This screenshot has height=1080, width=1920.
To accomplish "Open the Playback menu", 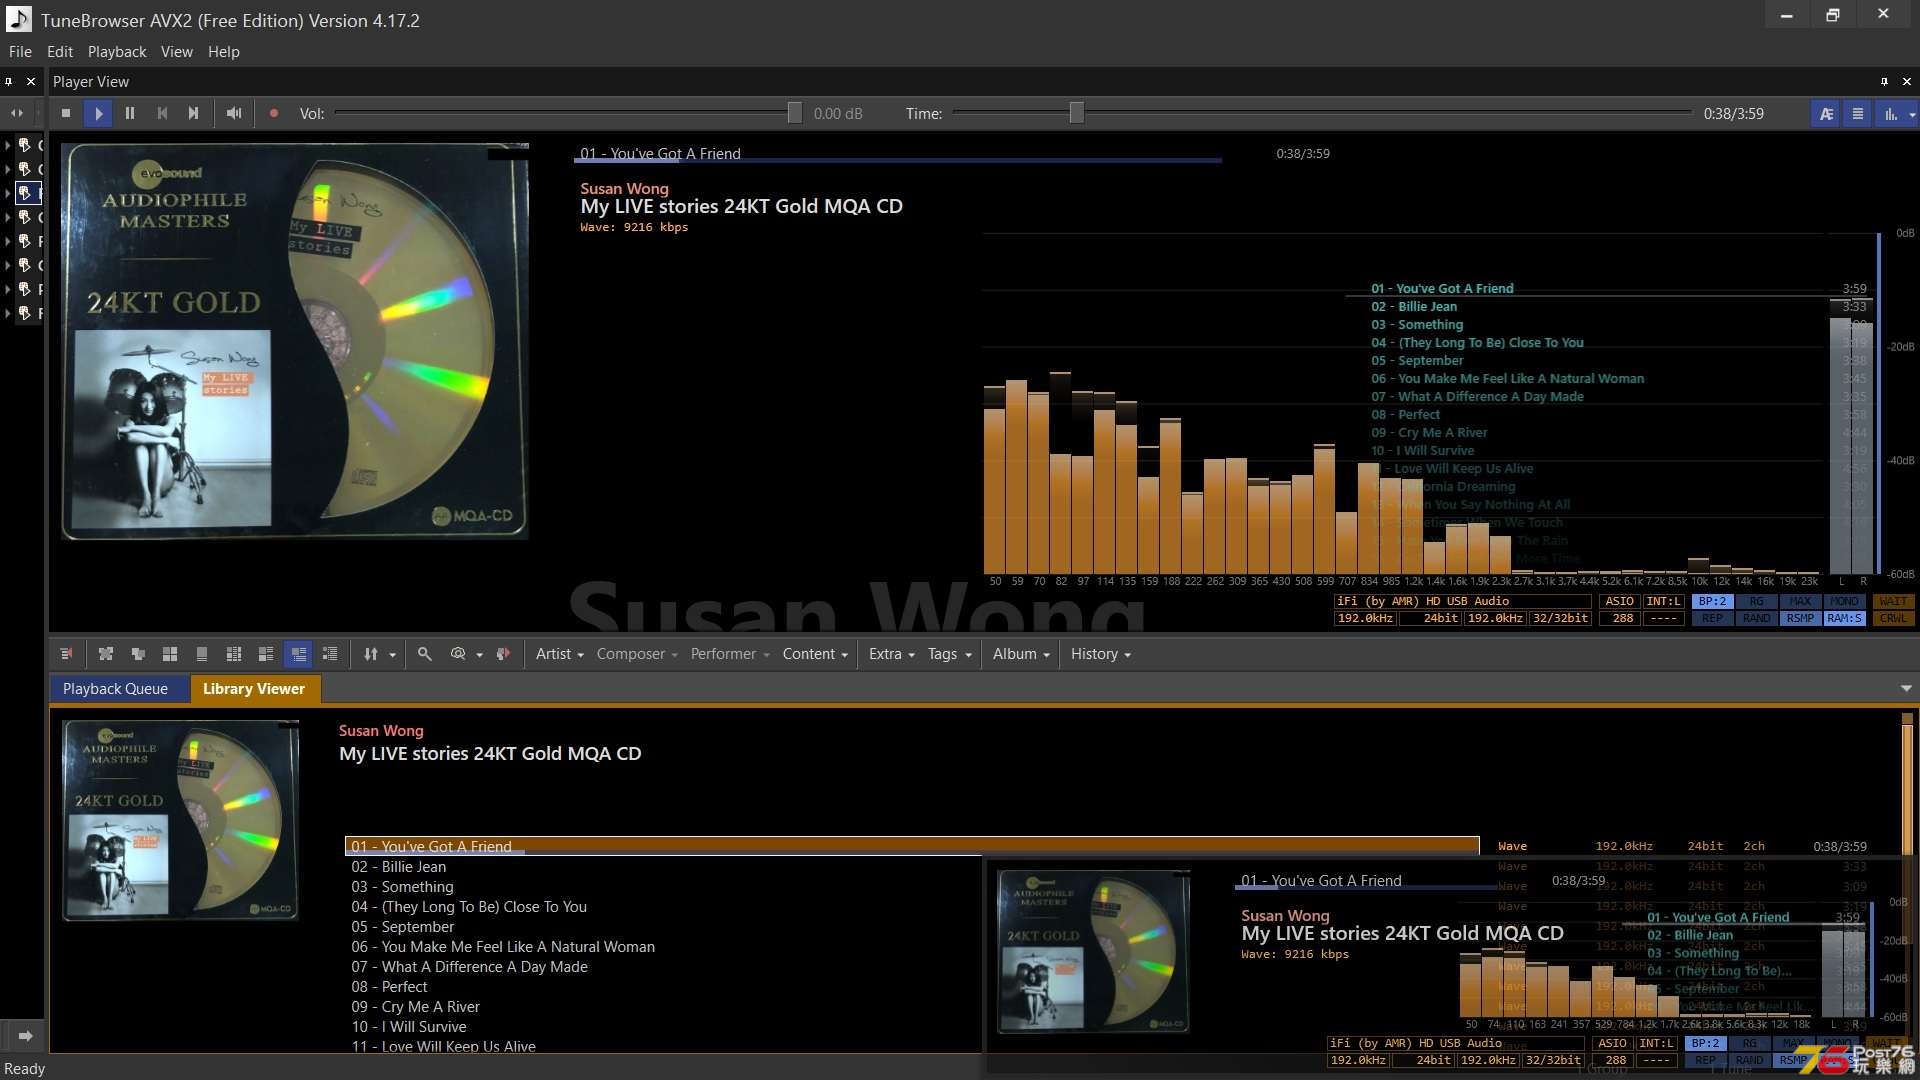I will click(117, 52).
